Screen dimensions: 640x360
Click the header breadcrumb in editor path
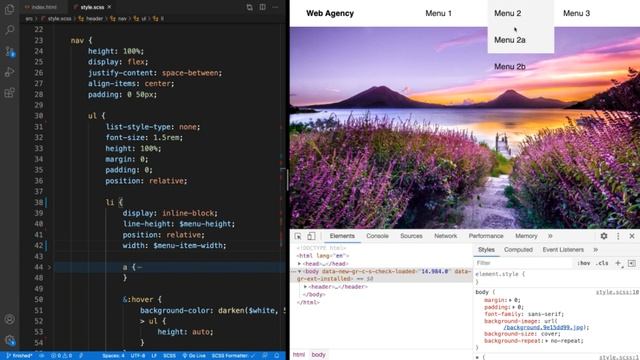click(94, 19)
